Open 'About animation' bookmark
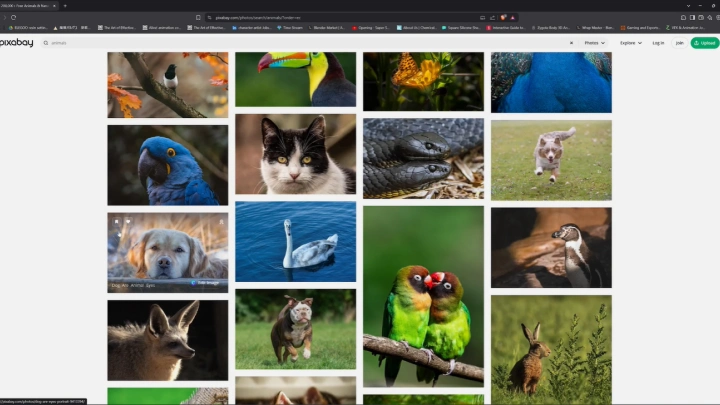This screenshot has height=405, width=720. (161, 28)
